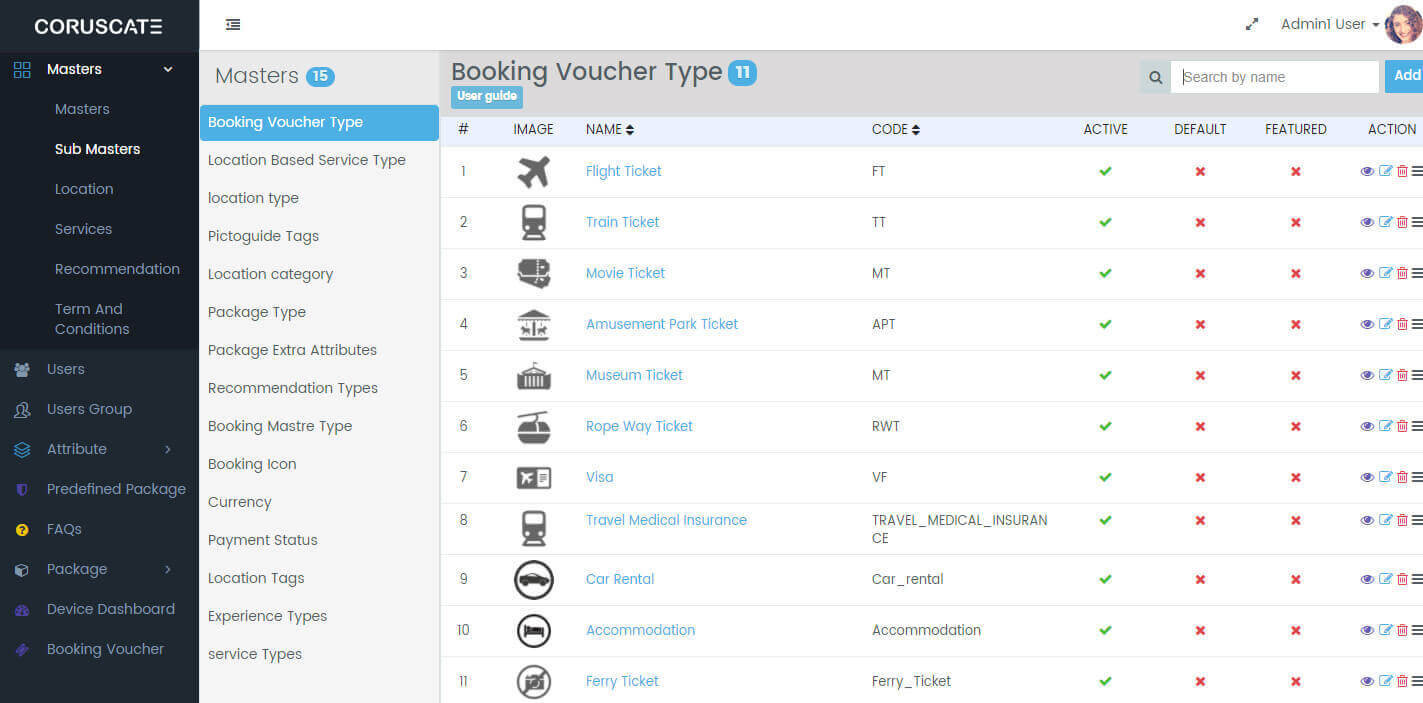1423x703 pixels.
Task: Toggle Default status for Visa row
Action: click(1200, 477)
